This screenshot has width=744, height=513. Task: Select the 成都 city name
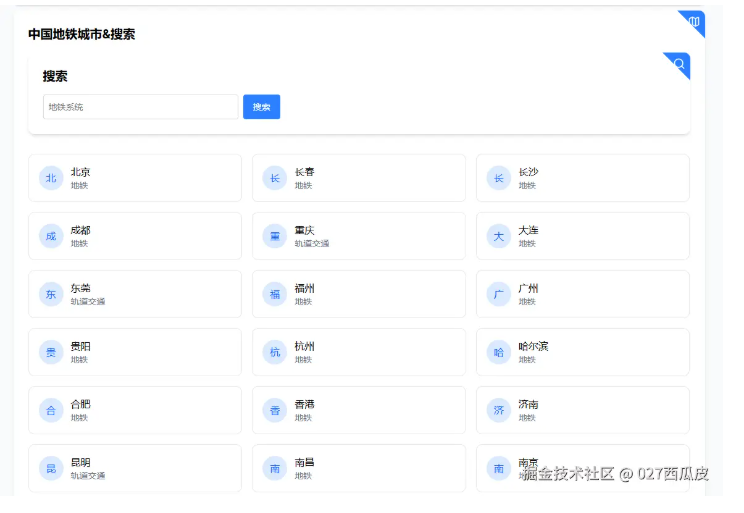click(x=80, y=230)
